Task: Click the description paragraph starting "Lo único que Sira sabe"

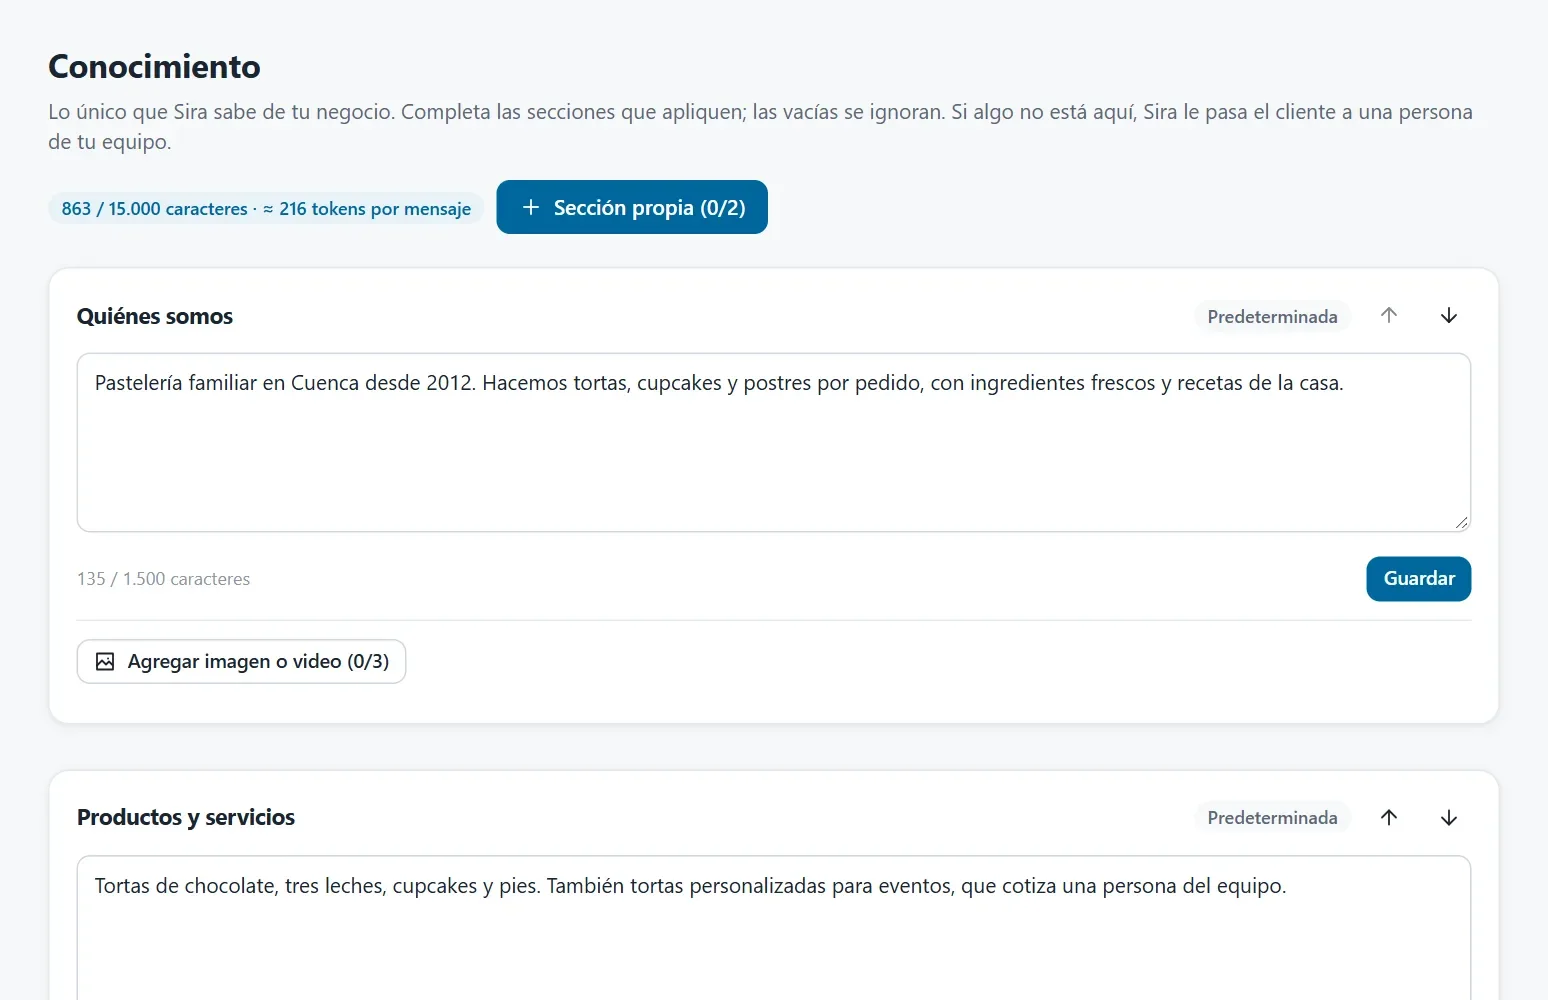Action: pyautogui.click(x=760, y=127)
